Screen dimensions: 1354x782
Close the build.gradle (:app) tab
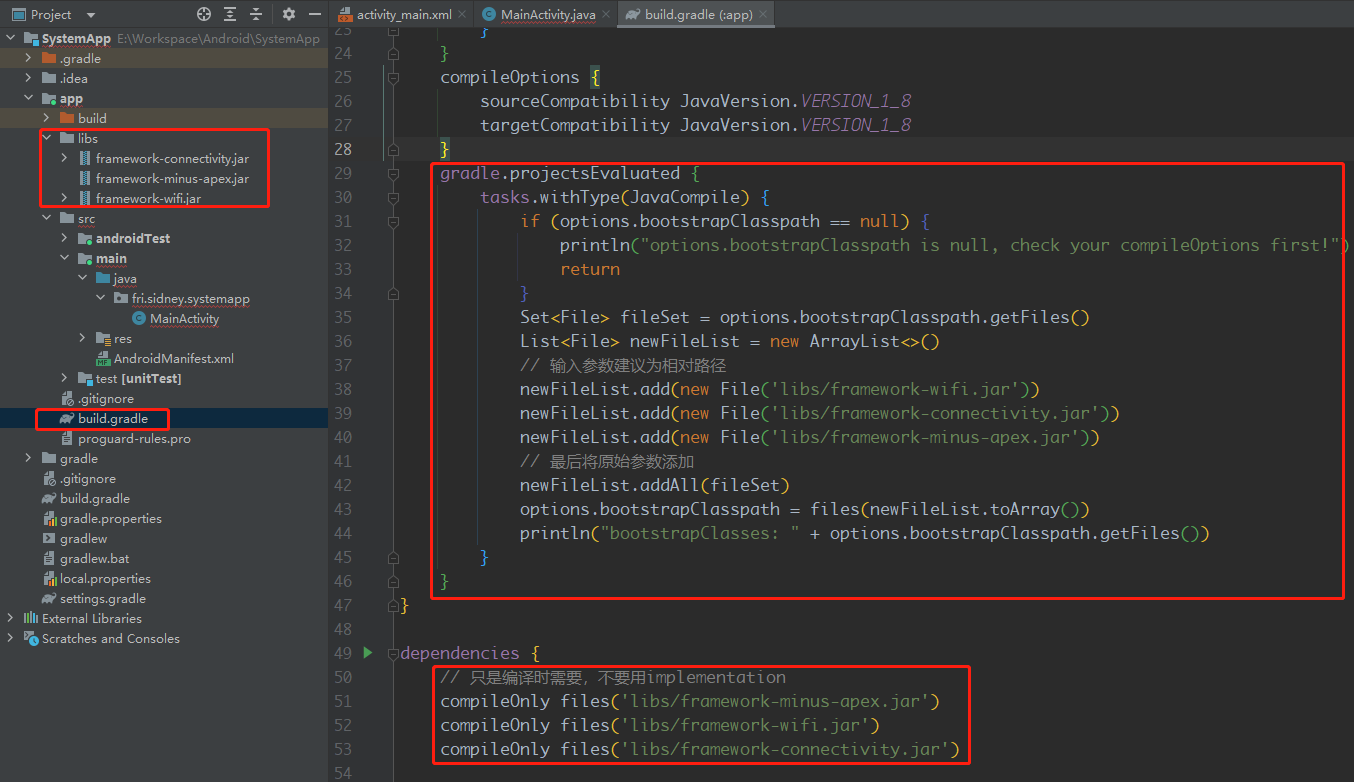(x=763, y=15)
